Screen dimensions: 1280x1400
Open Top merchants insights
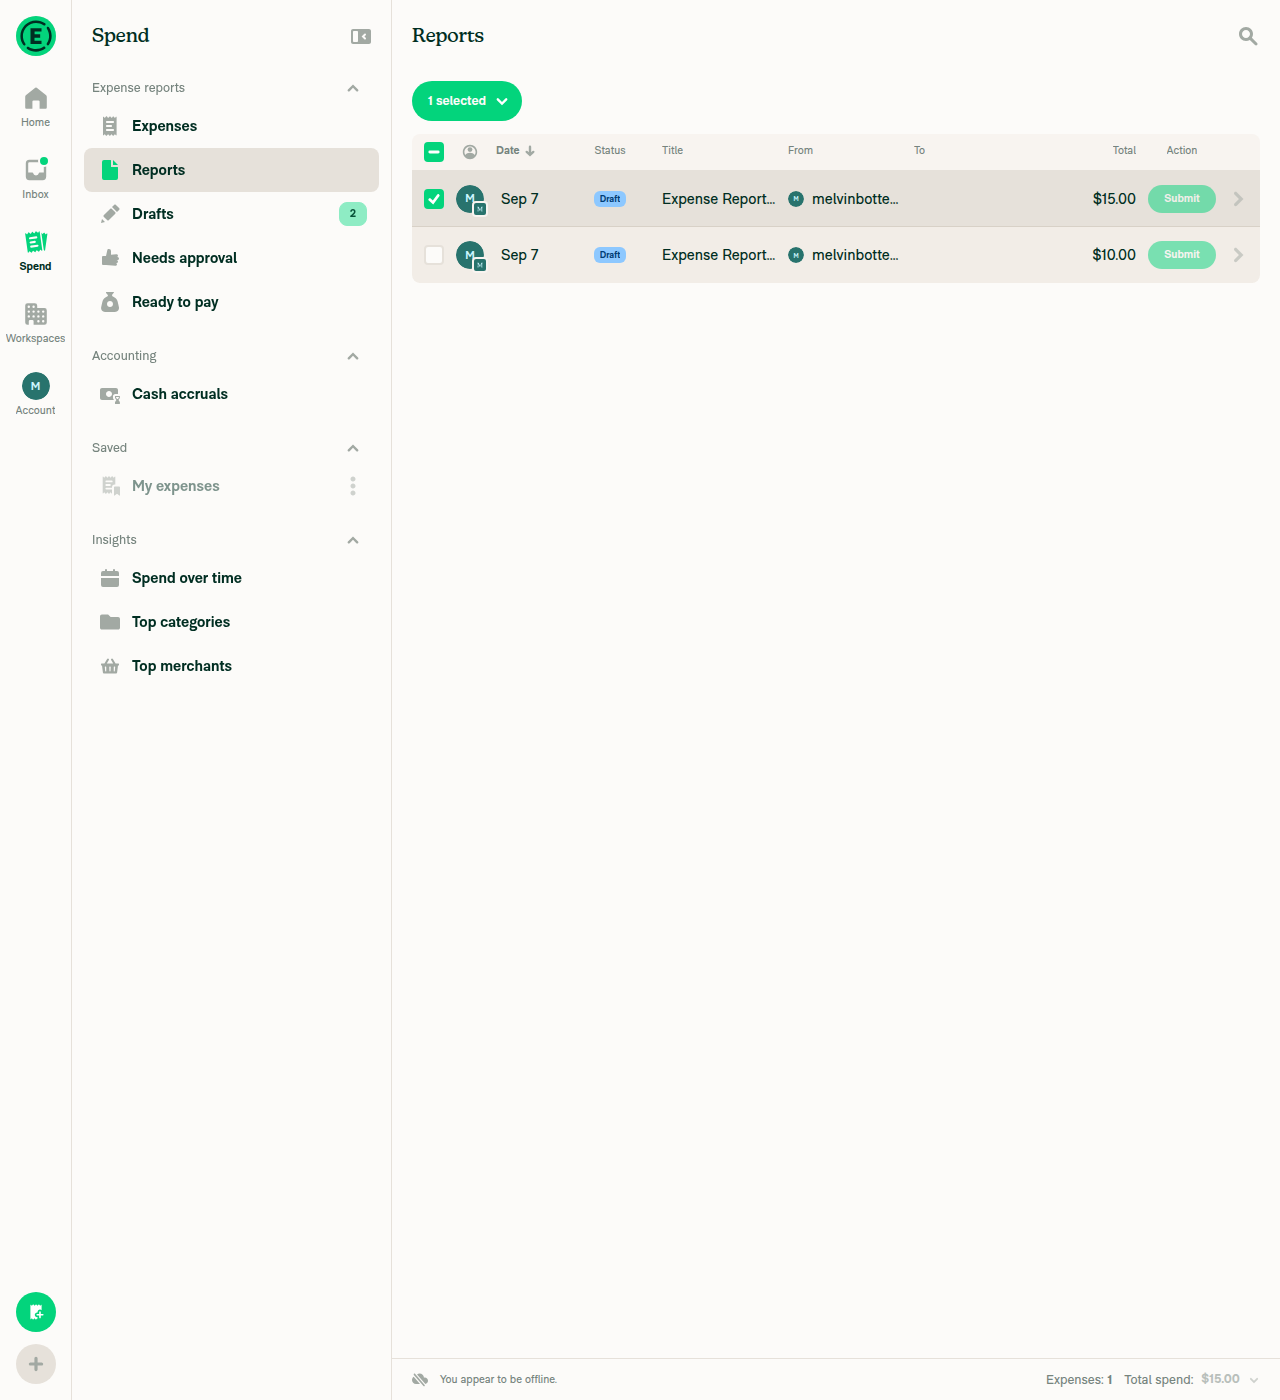[x=231, y=666]
